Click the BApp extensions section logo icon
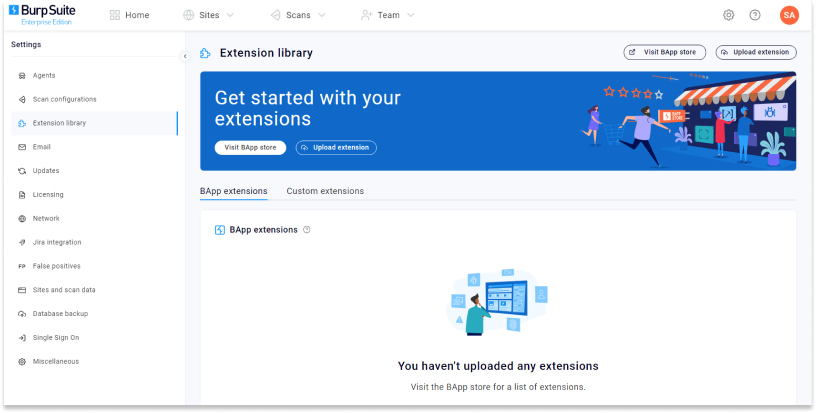Viewport: 816px width, 413px height. pos(220,230)
